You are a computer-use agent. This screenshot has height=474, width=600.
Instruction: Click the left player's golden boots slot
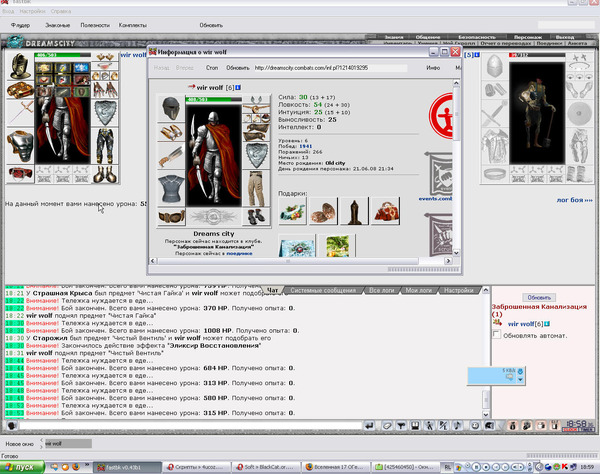[x=105, y=174]
